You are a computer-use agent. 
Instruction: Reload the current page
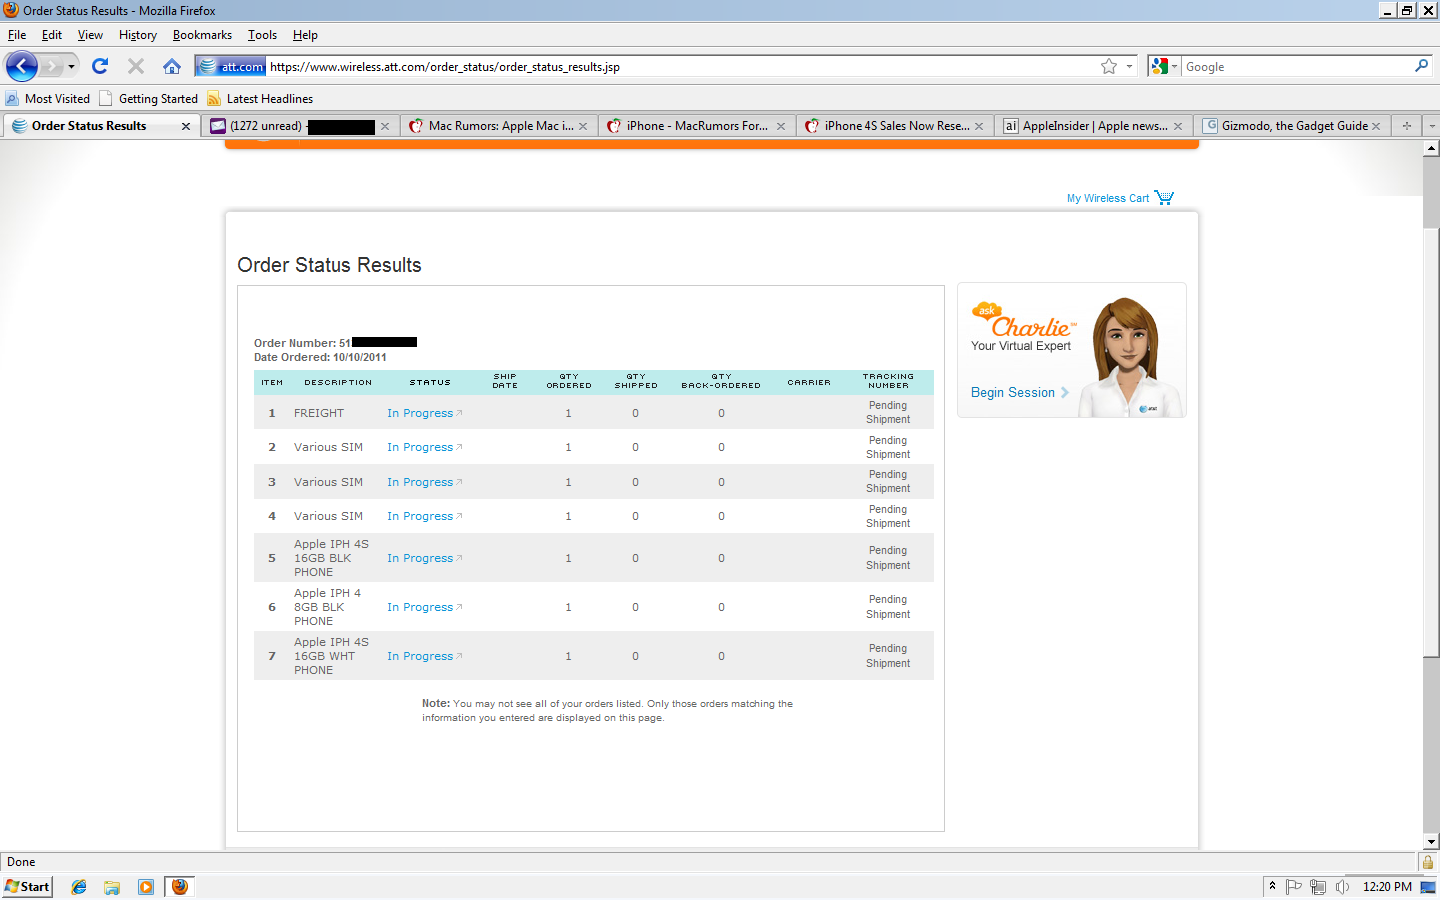pyautogui.click(x=100, y=66)
